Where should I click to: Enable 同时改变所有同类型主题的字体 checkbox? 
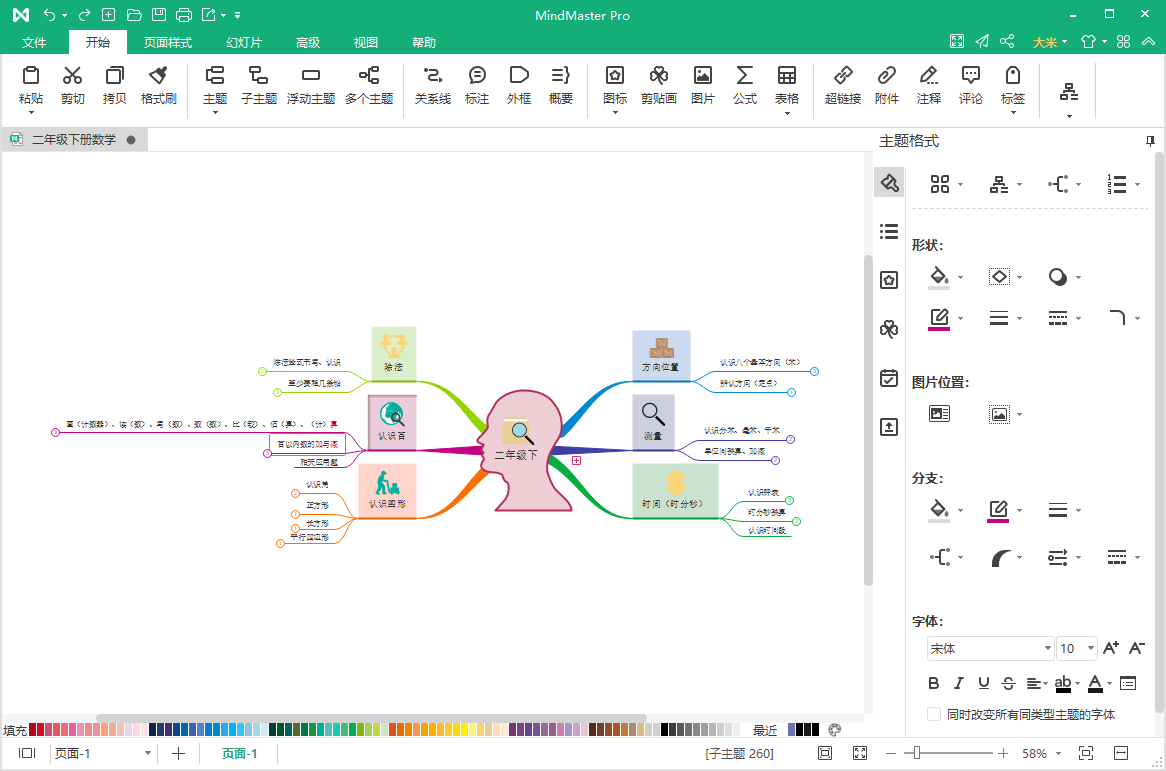[934, 714]
